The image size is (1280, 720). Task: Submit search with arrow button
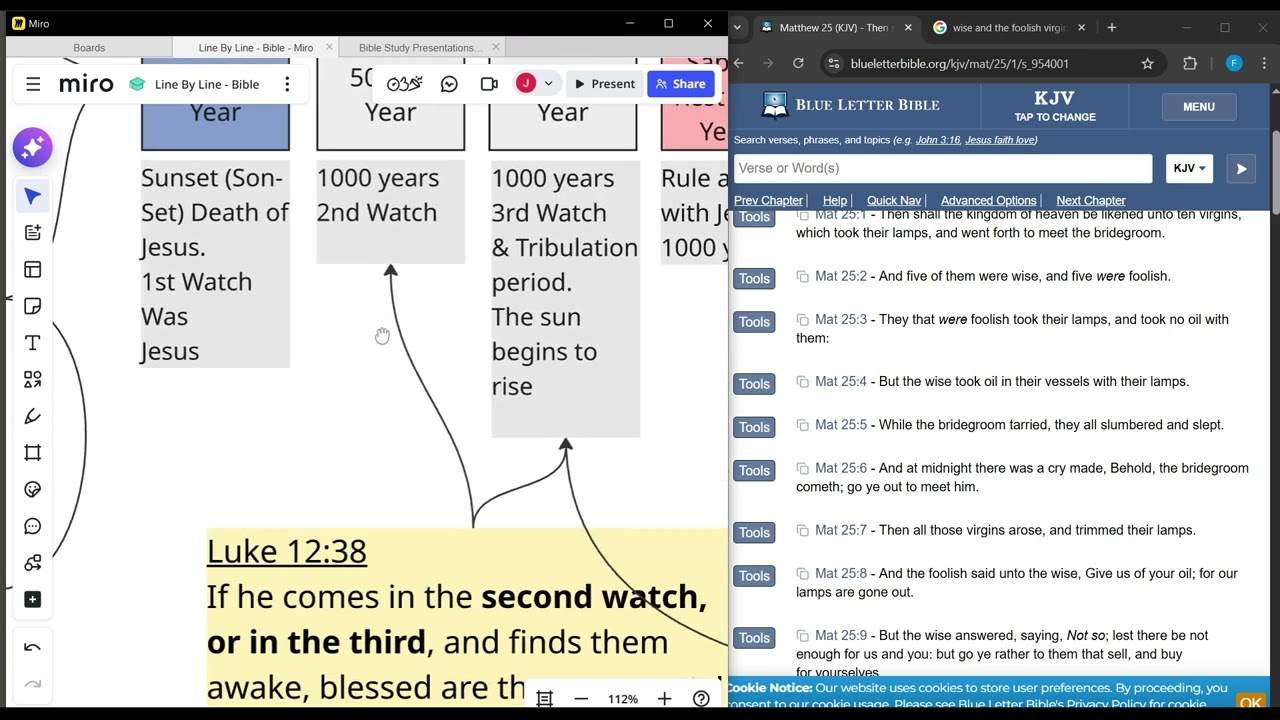[x=1241, y=169]
